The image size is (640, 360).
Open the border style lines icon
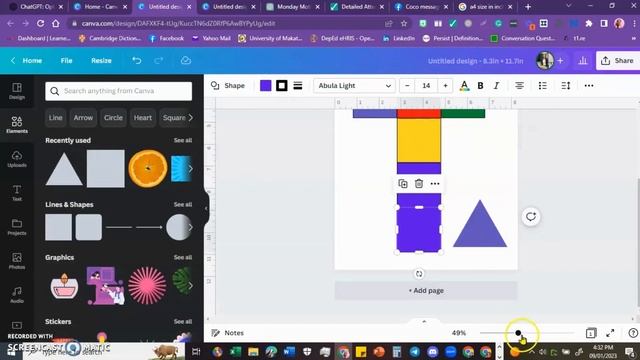[x=298, y=86]
